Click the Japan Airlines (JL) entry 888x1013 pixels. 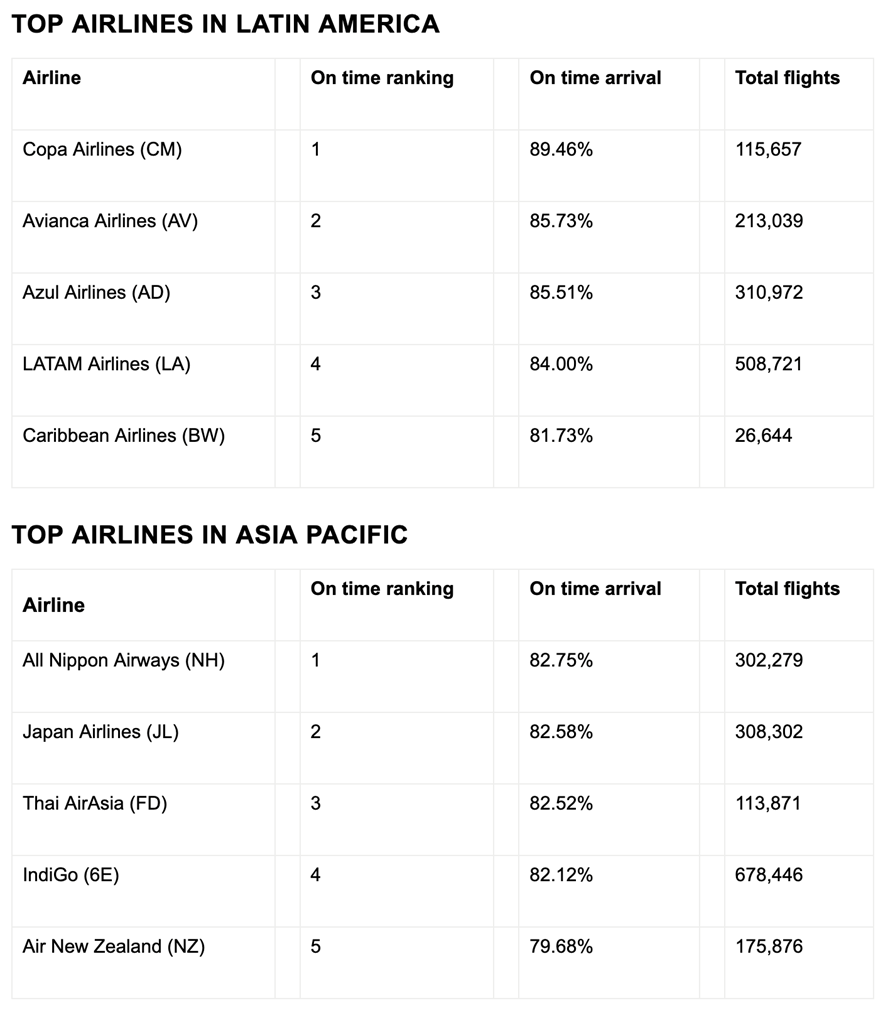(x=100, y=732)
